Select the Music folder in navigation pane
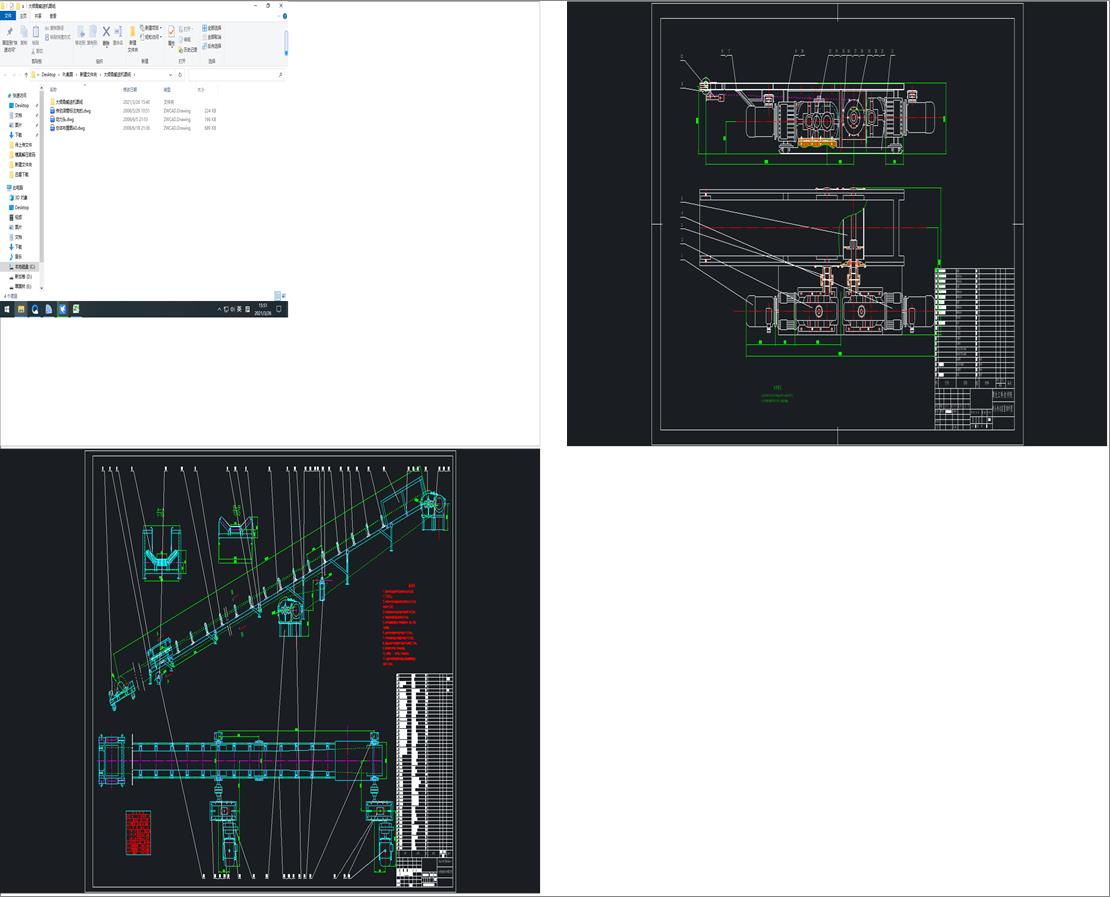 point(18,257)
